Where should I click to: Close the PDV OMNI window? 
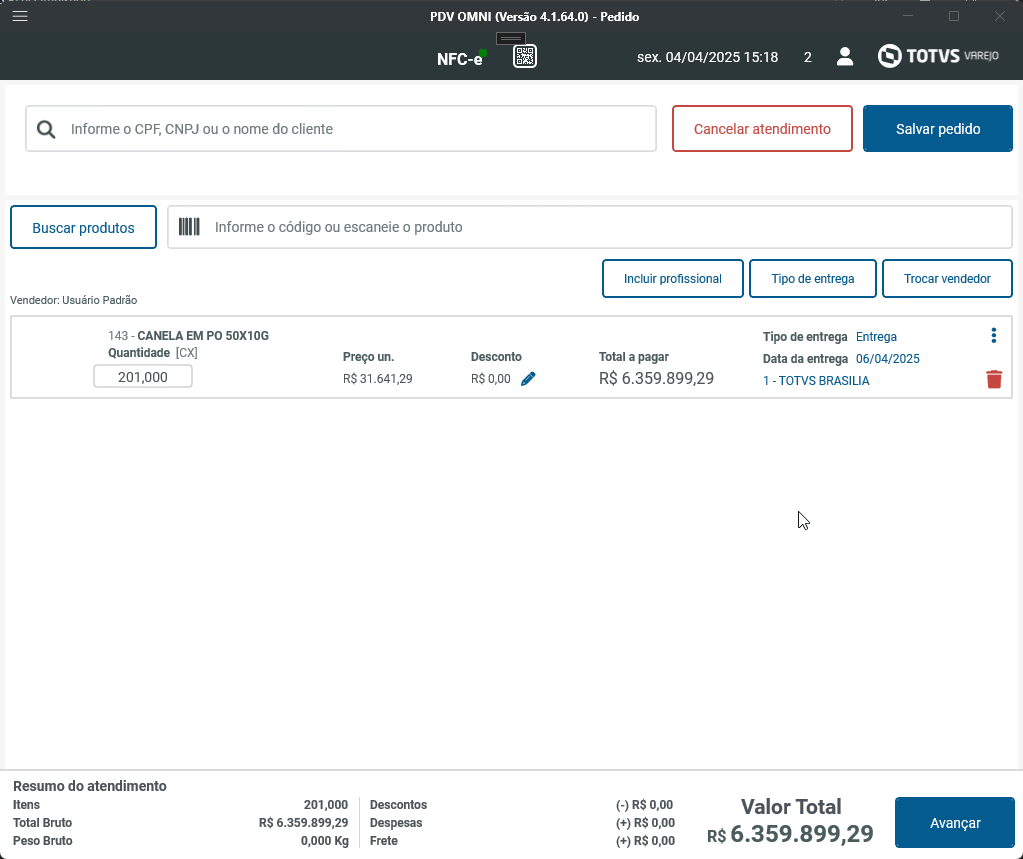tap(1000, 16)
